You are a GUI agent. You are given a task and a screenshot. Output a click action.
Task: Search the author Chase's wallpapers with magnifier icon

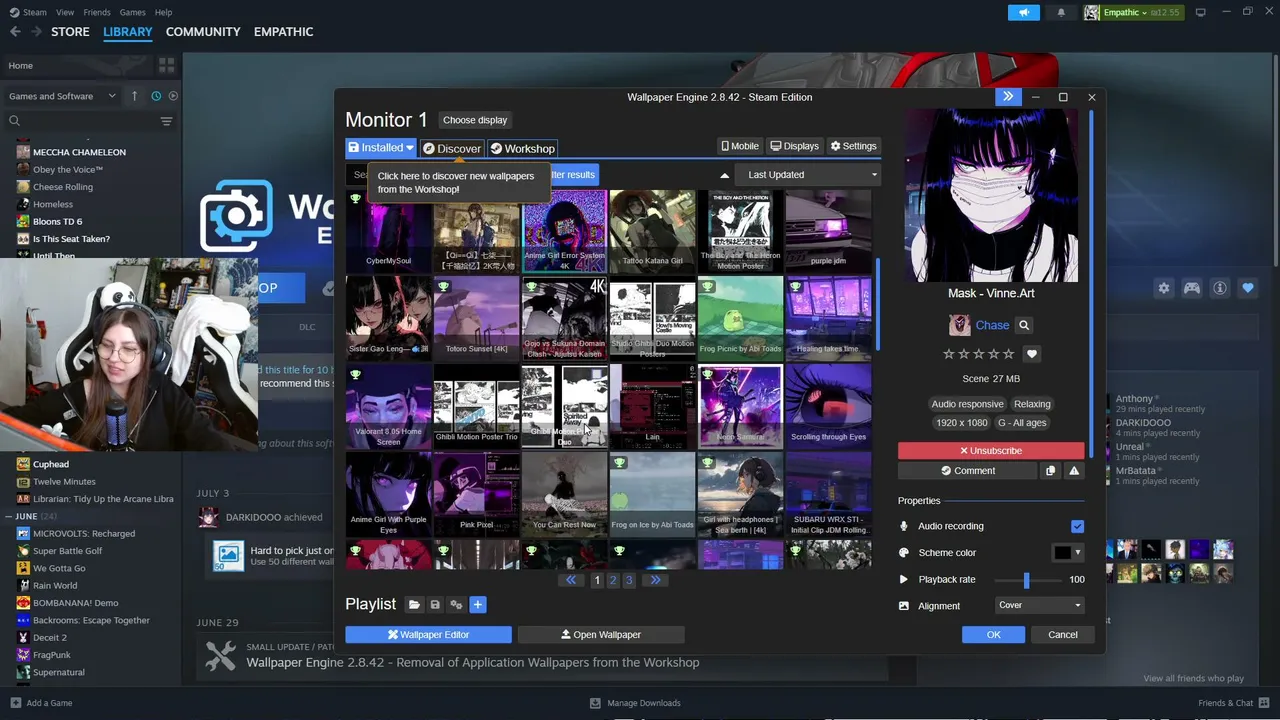click(x=1024, y=325)
